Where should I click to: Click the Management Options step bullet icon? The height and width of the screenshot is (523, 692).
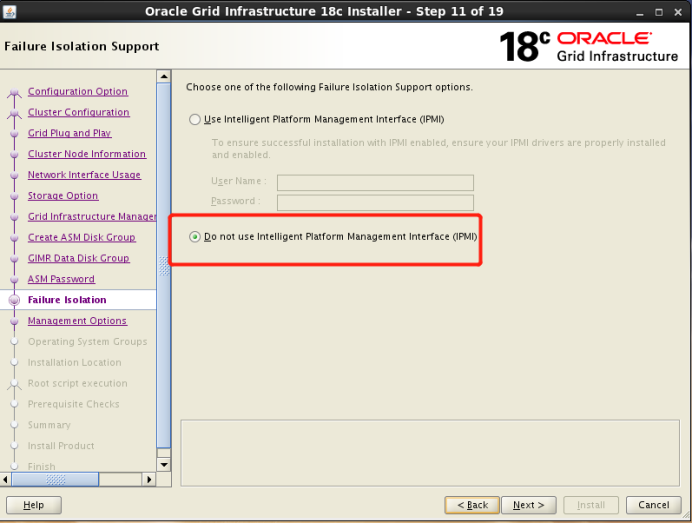point(14,321)
